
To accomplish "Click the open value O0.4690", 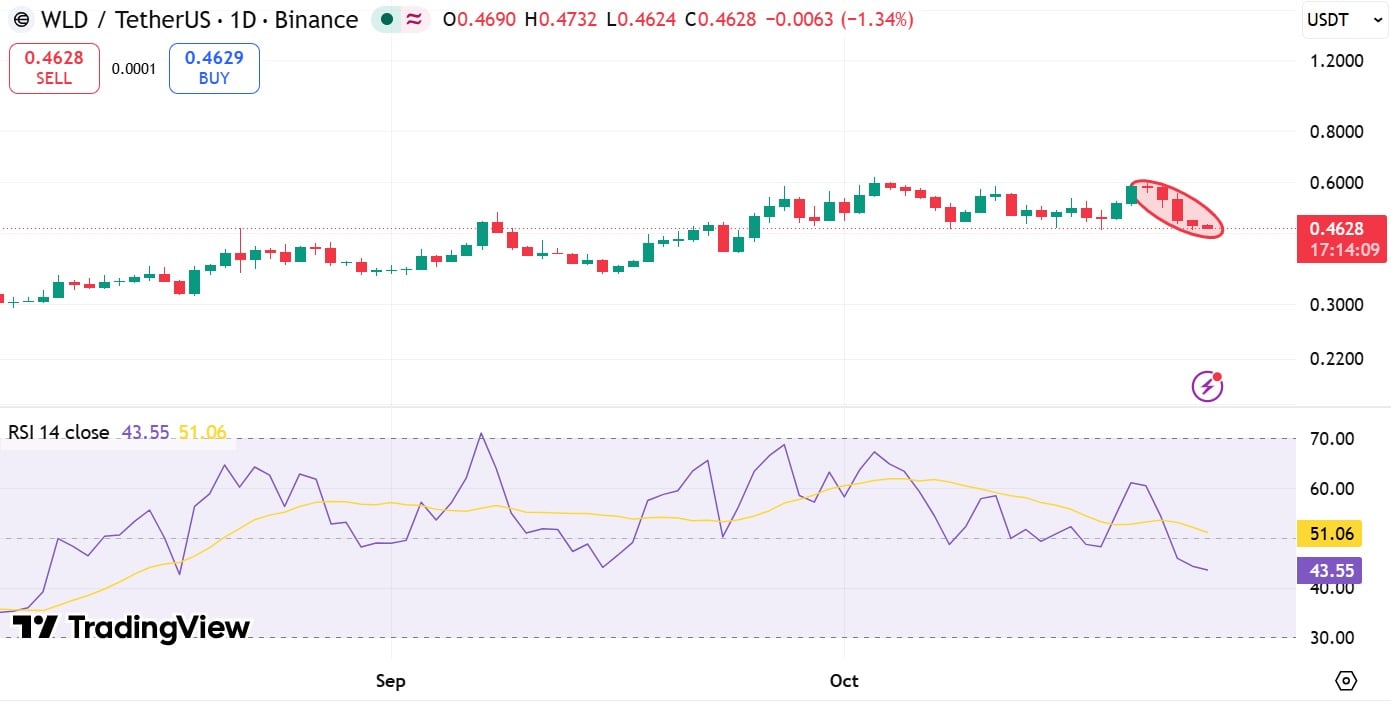I will click(478, 20).
